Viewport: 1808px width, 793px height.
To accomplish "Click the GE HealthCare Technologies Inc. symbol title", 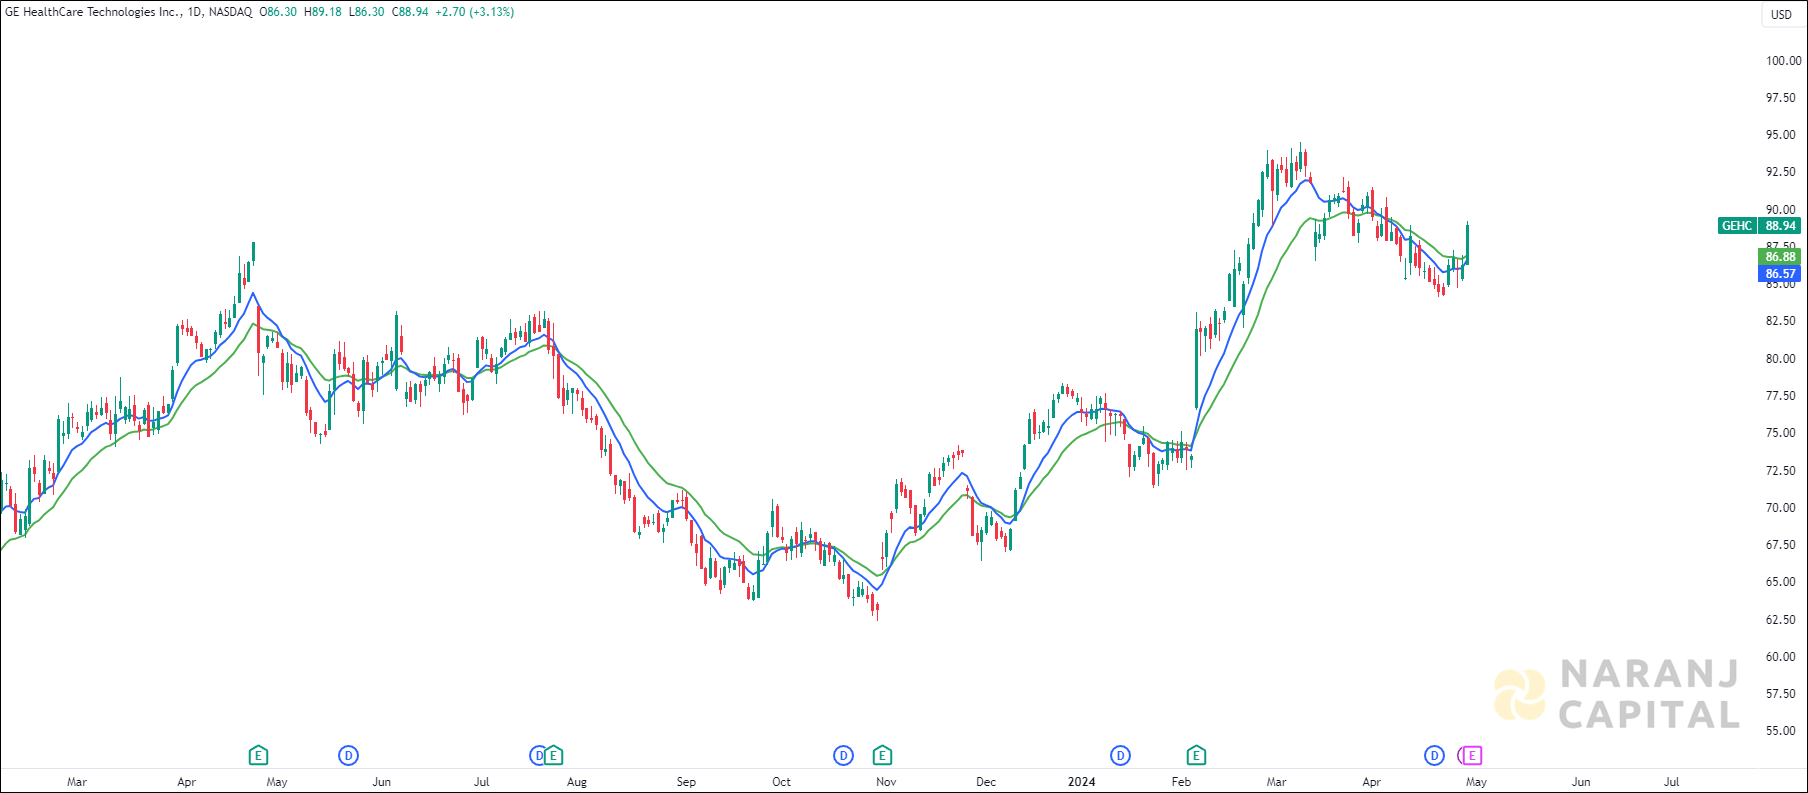I will coord(94,12).
